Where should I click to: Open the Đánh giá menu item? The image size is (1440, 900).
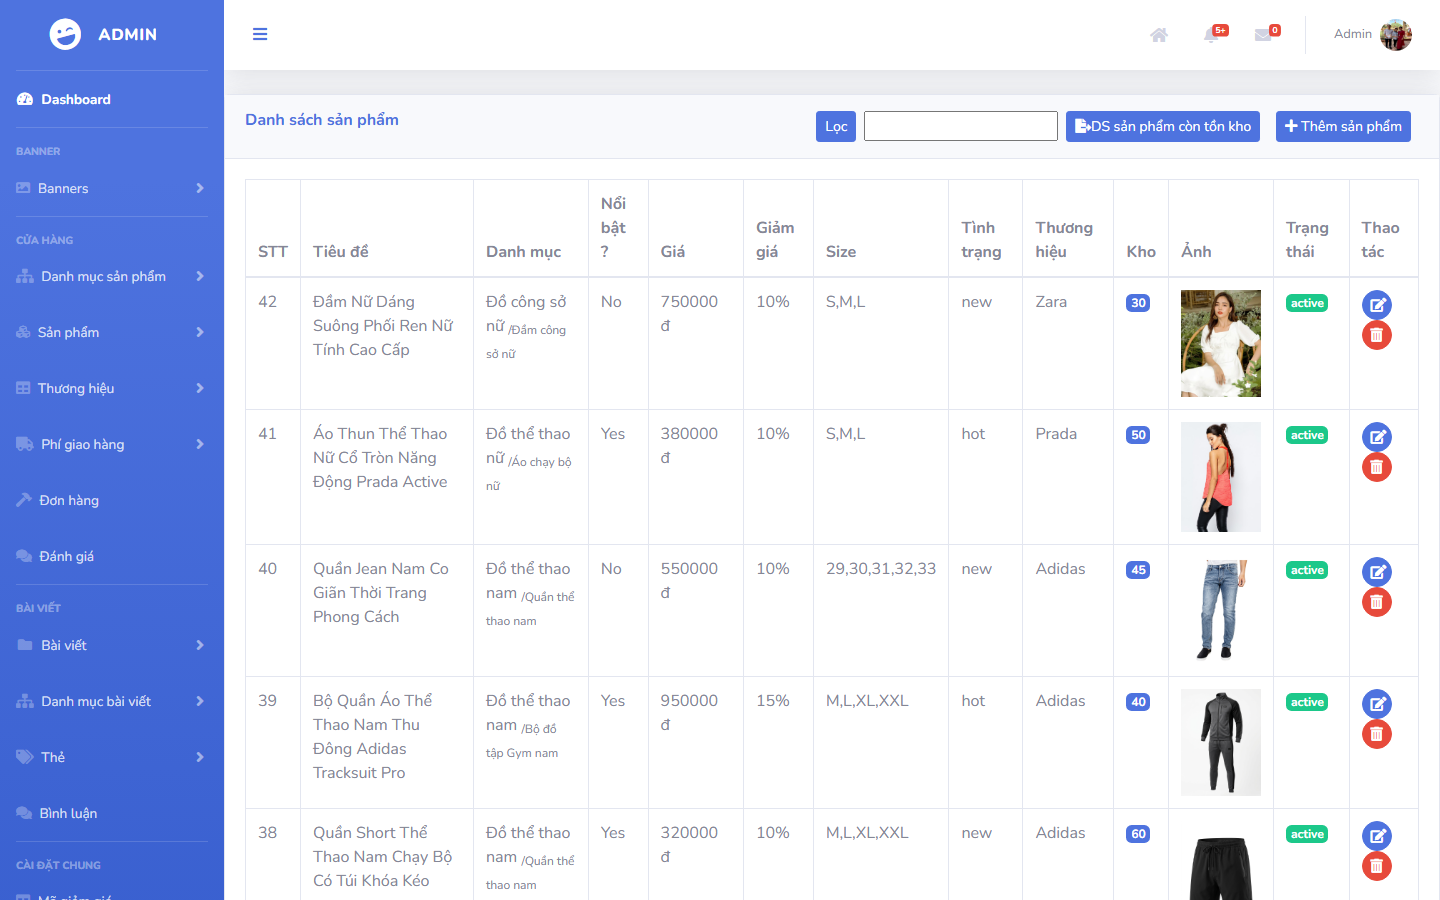pyautogui.click(x=112, y=556)
